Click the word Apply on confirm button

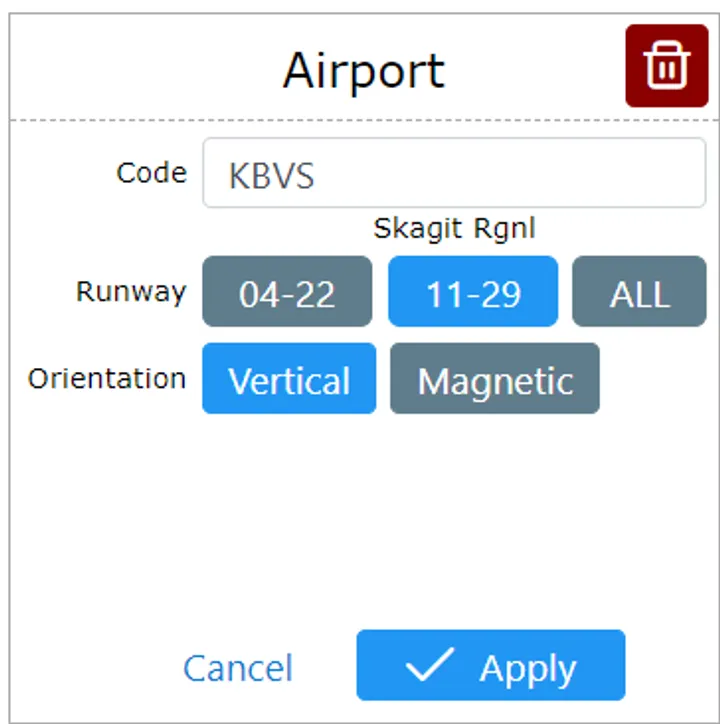[527, 668]
